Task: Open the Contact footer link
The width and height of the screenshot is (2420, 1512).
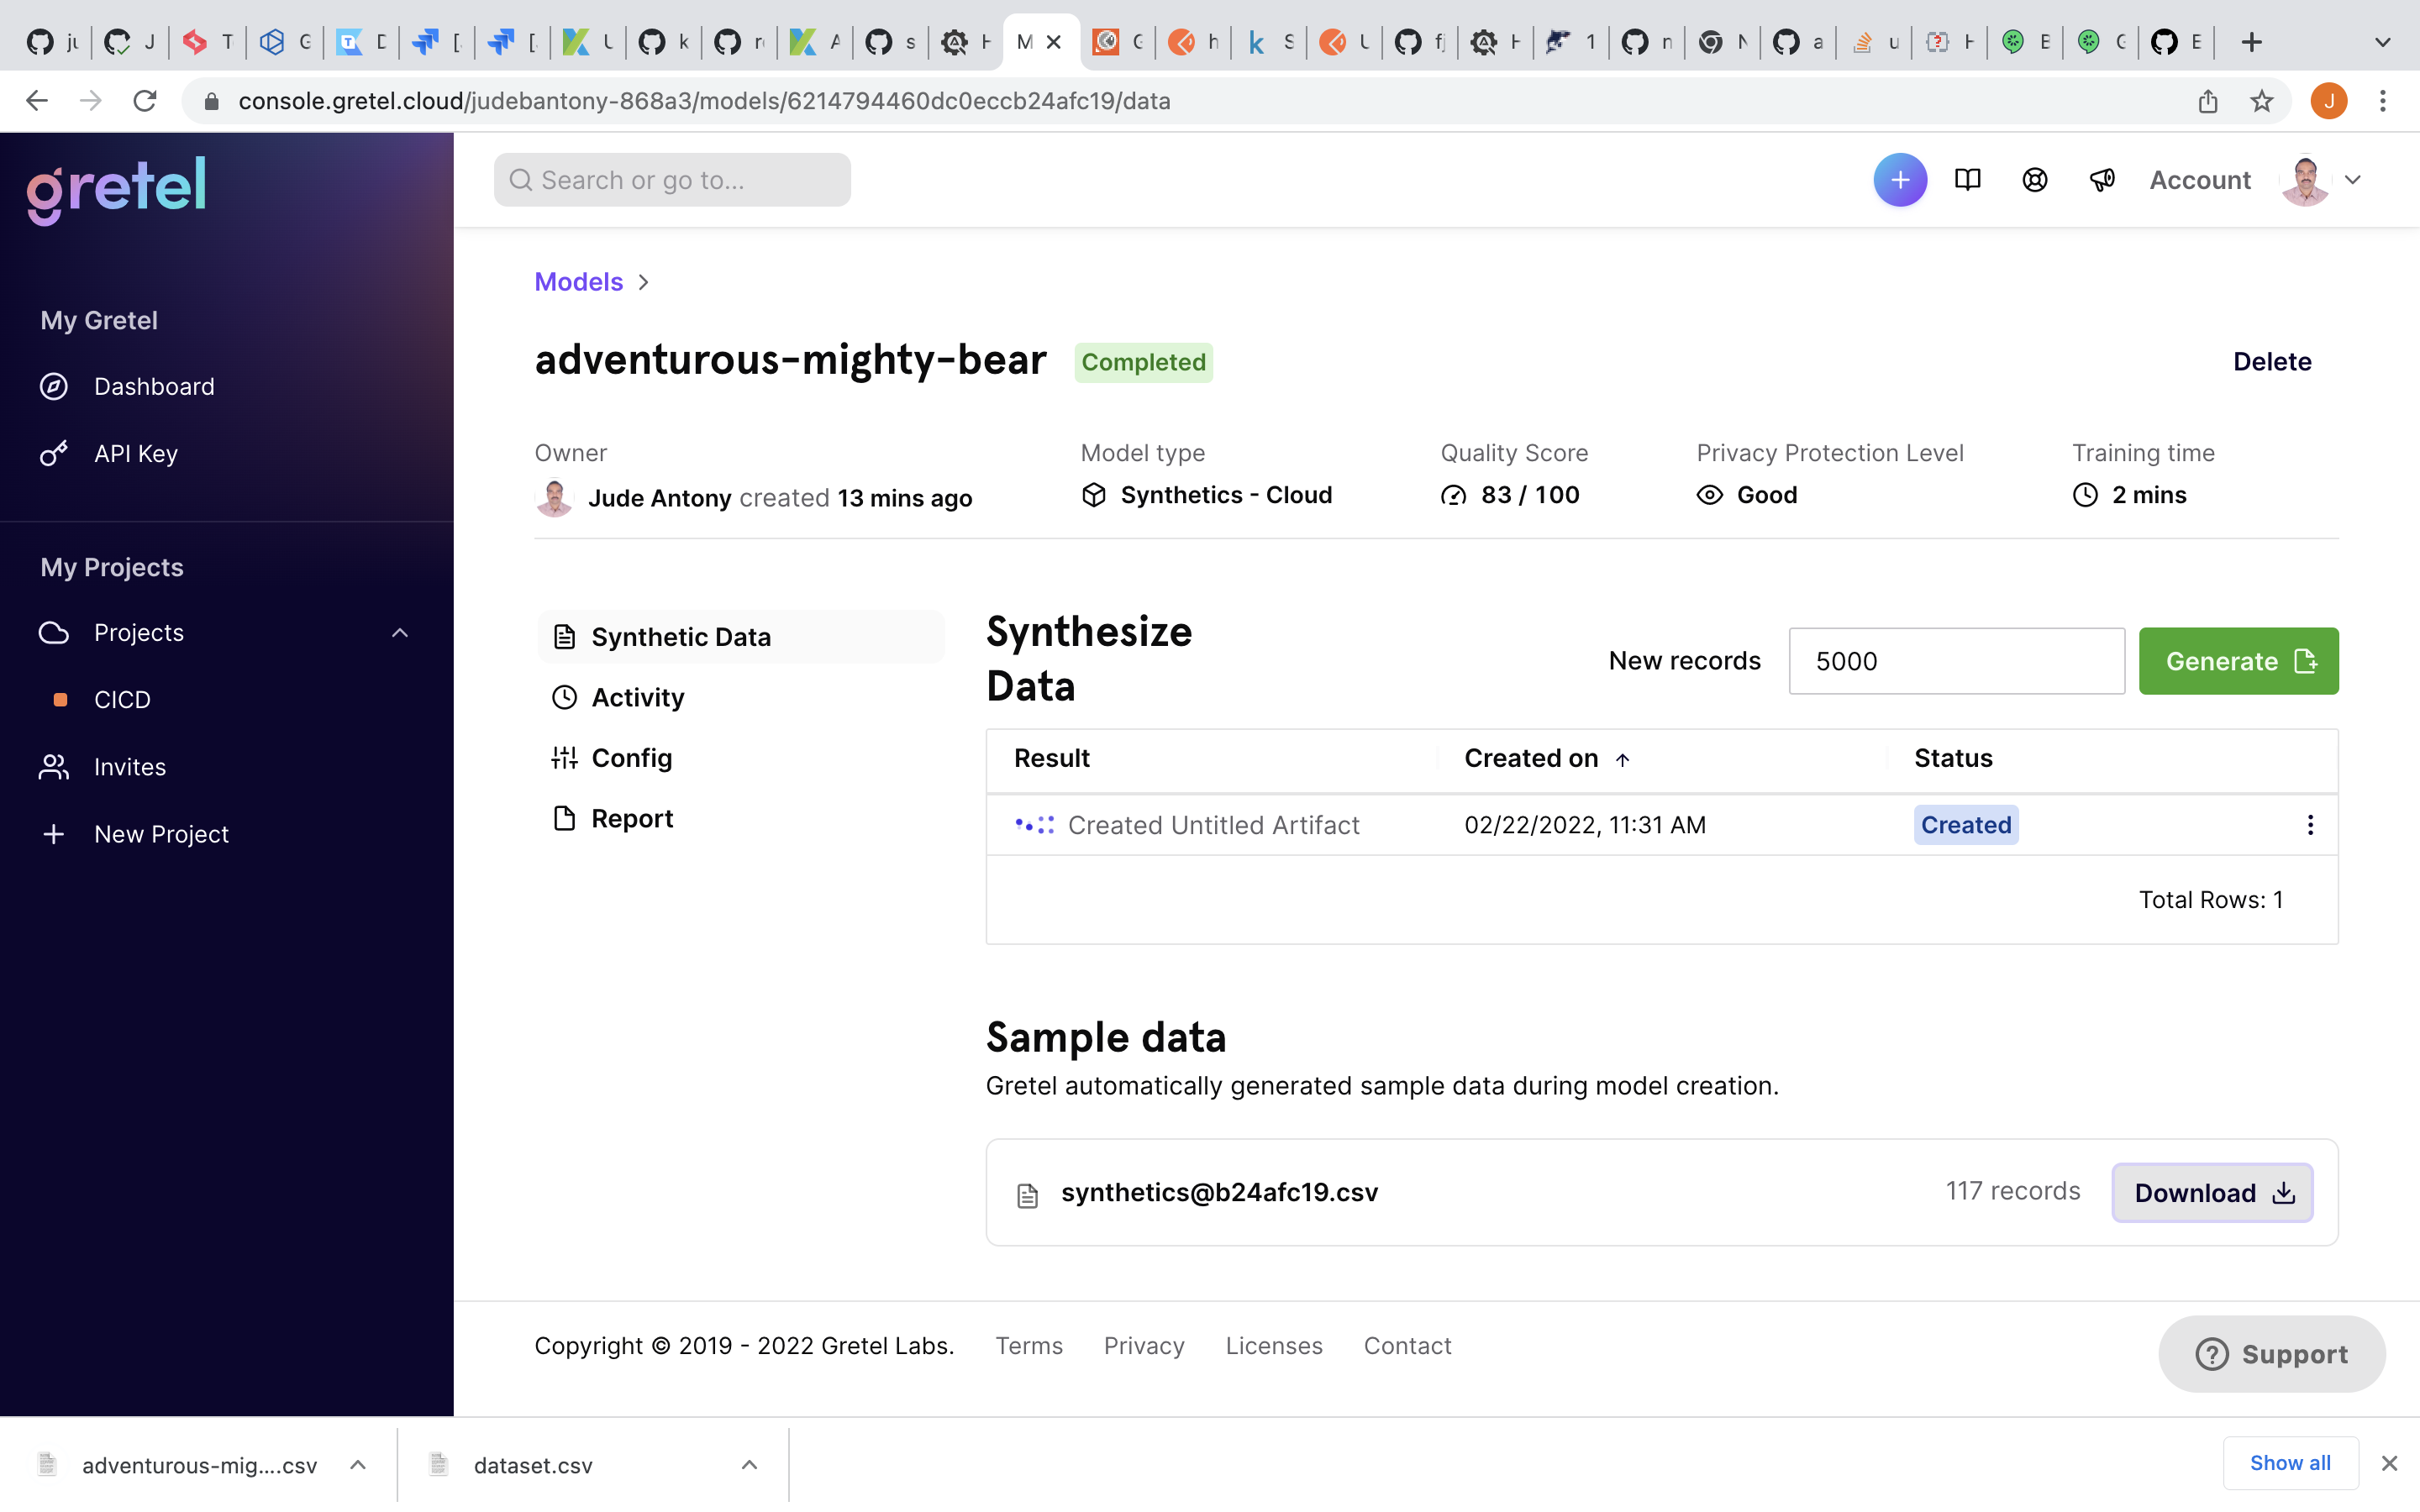Action: pyautogui.click(x=1407, y=1346)
